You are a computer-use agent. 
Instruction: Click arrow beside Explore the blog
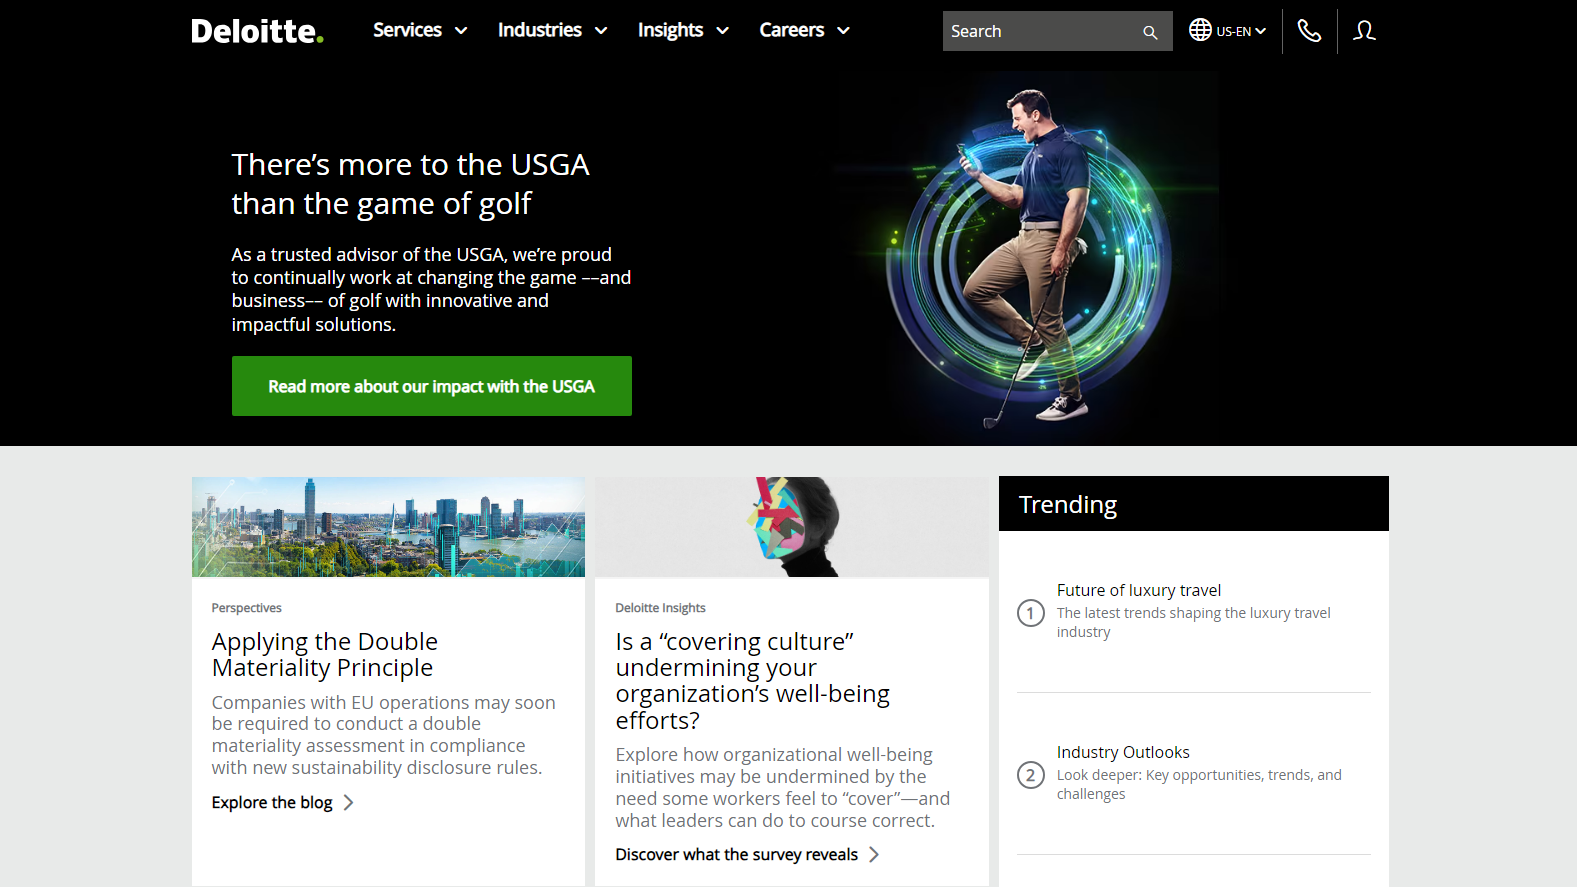coord(348,802)
